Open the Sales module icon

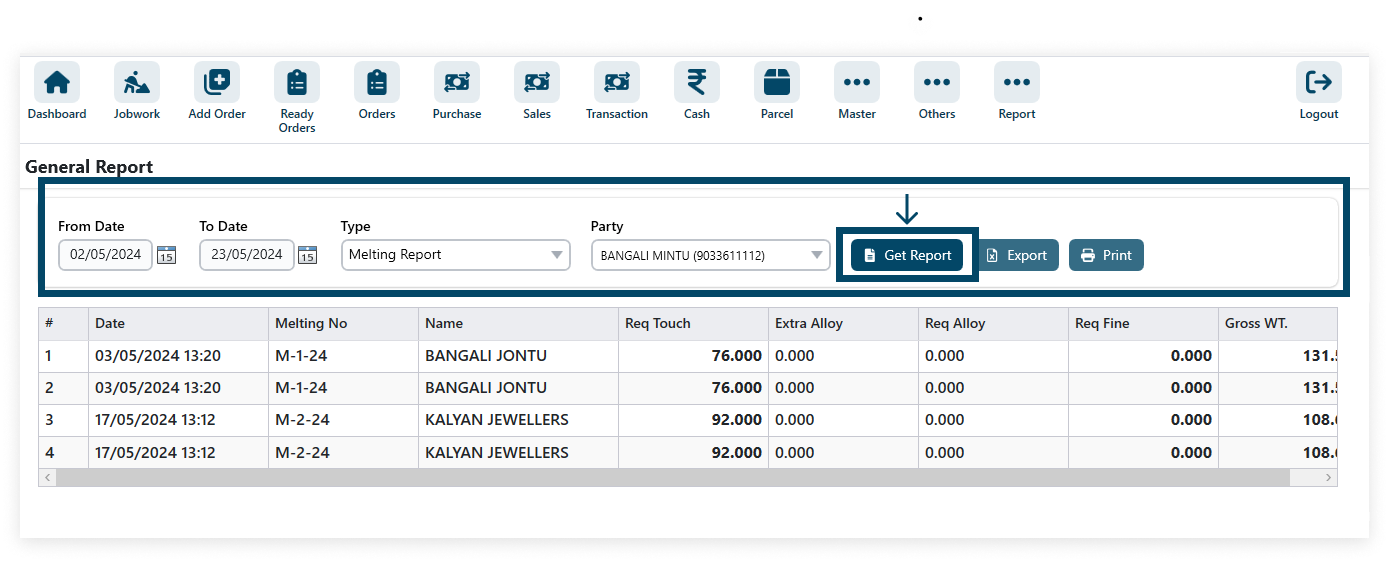tap(537, 82)
